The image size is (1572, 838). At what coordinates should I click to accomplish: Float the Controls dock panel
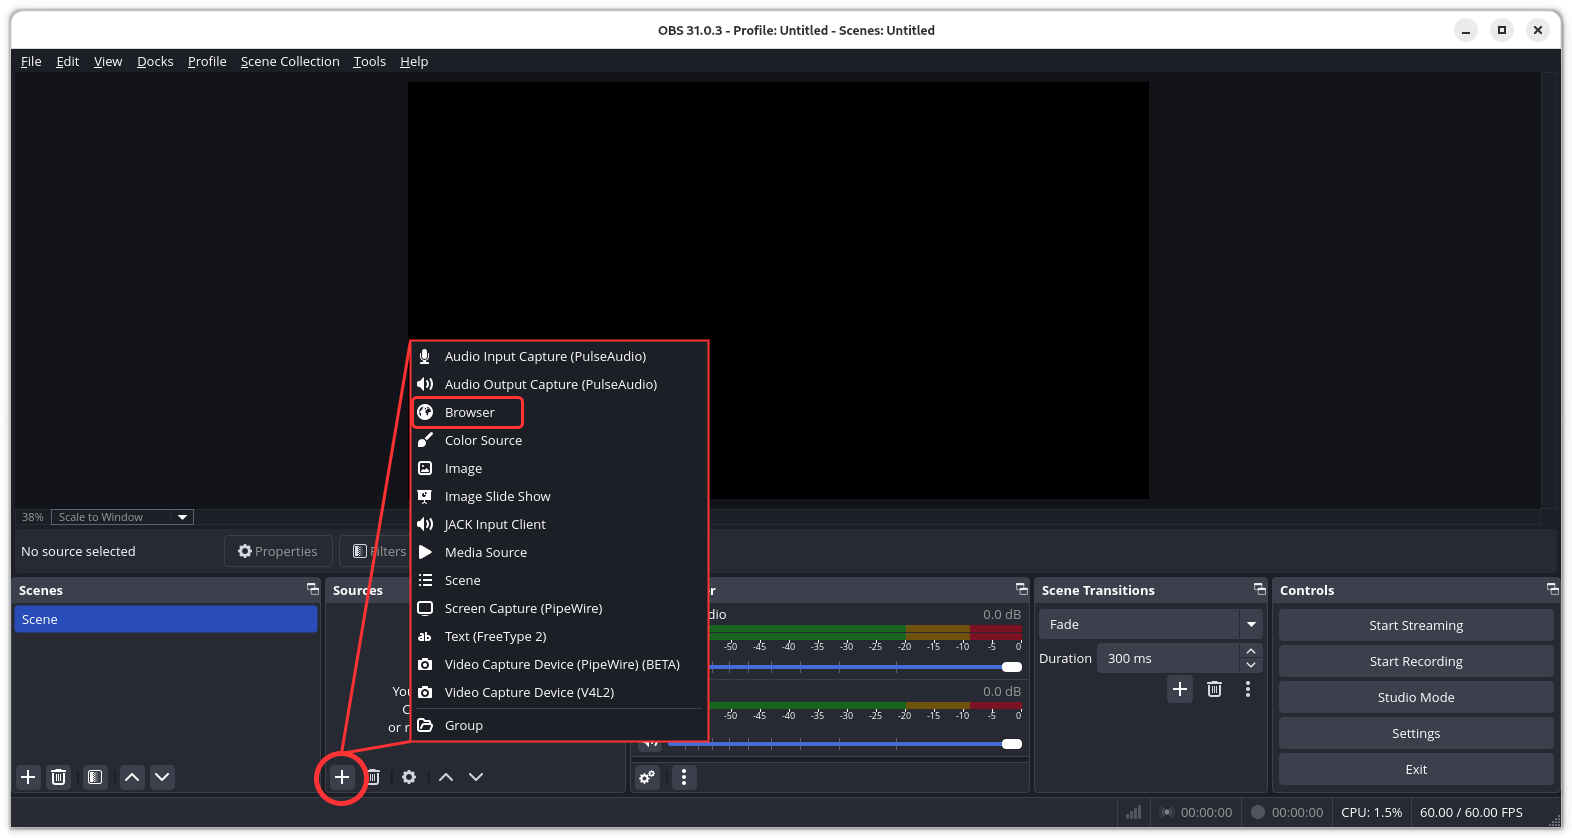click(x=1552, y=589)
